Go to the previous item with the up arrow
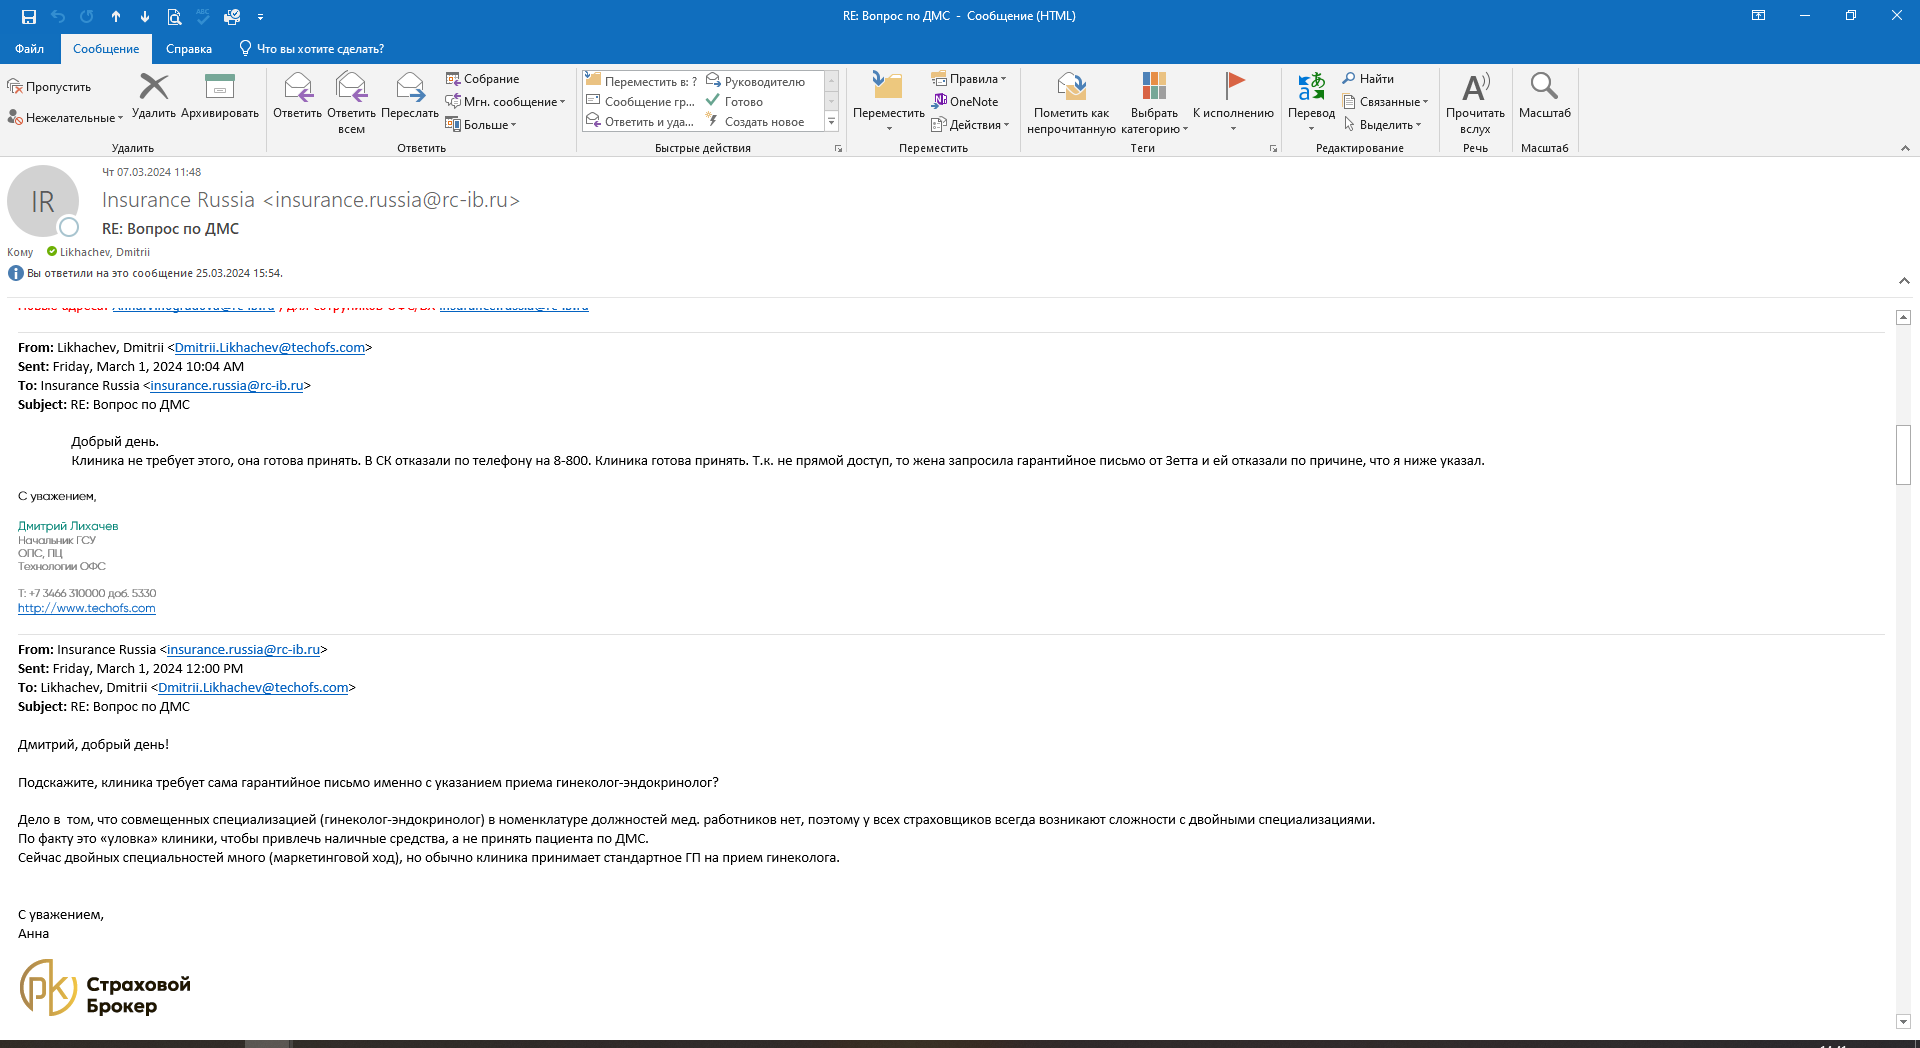 (x=116, y=16)
